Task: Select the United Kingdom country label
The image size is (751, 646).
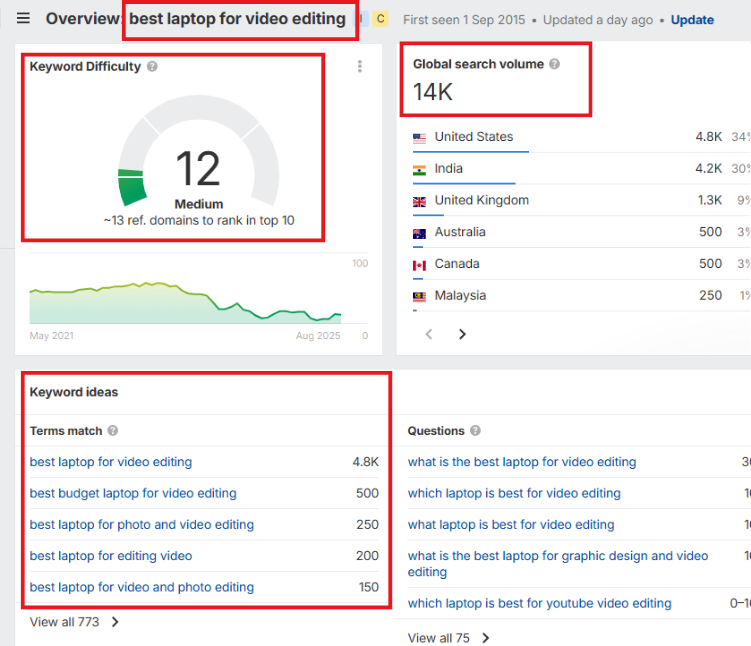Action: click(x=481, y=200)
